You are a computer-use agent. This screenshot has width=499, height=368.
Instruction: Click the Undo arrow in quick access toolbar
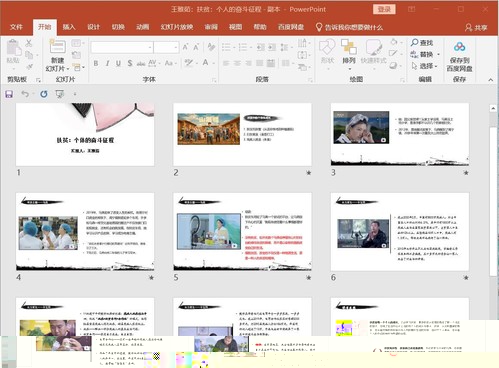click(25, 94)
